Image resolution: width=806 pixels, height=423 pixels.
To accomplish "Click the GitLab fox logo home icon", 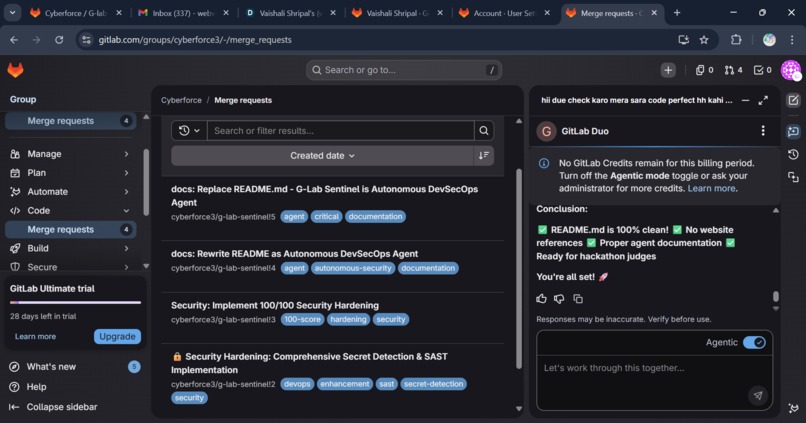I will [15, 70].
